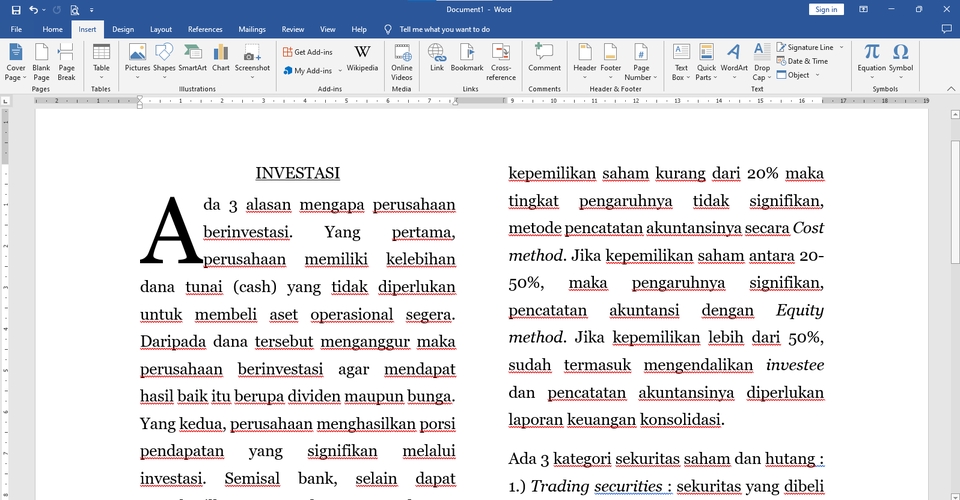The width and height of the screenshot is (960, 500).
Task: Switch to the Home tab
Action: tap(53, 29)
